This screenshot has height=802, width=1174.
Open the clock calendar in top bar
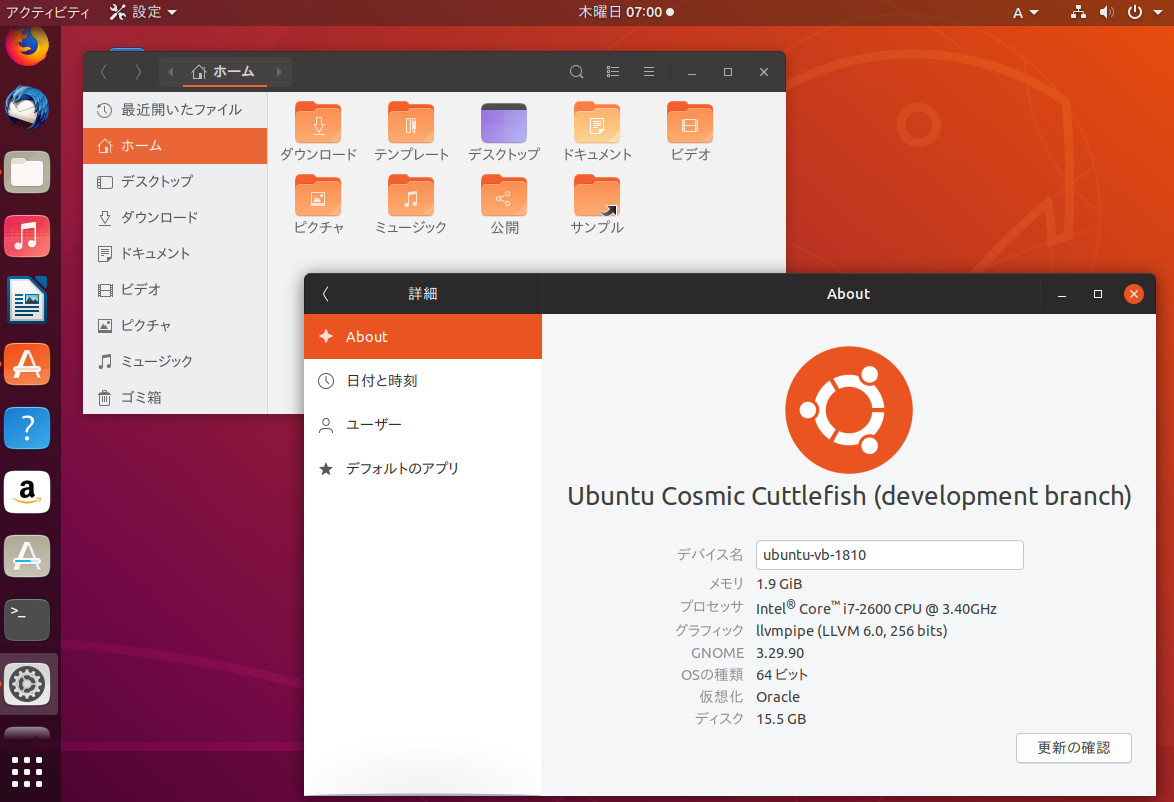626,12
